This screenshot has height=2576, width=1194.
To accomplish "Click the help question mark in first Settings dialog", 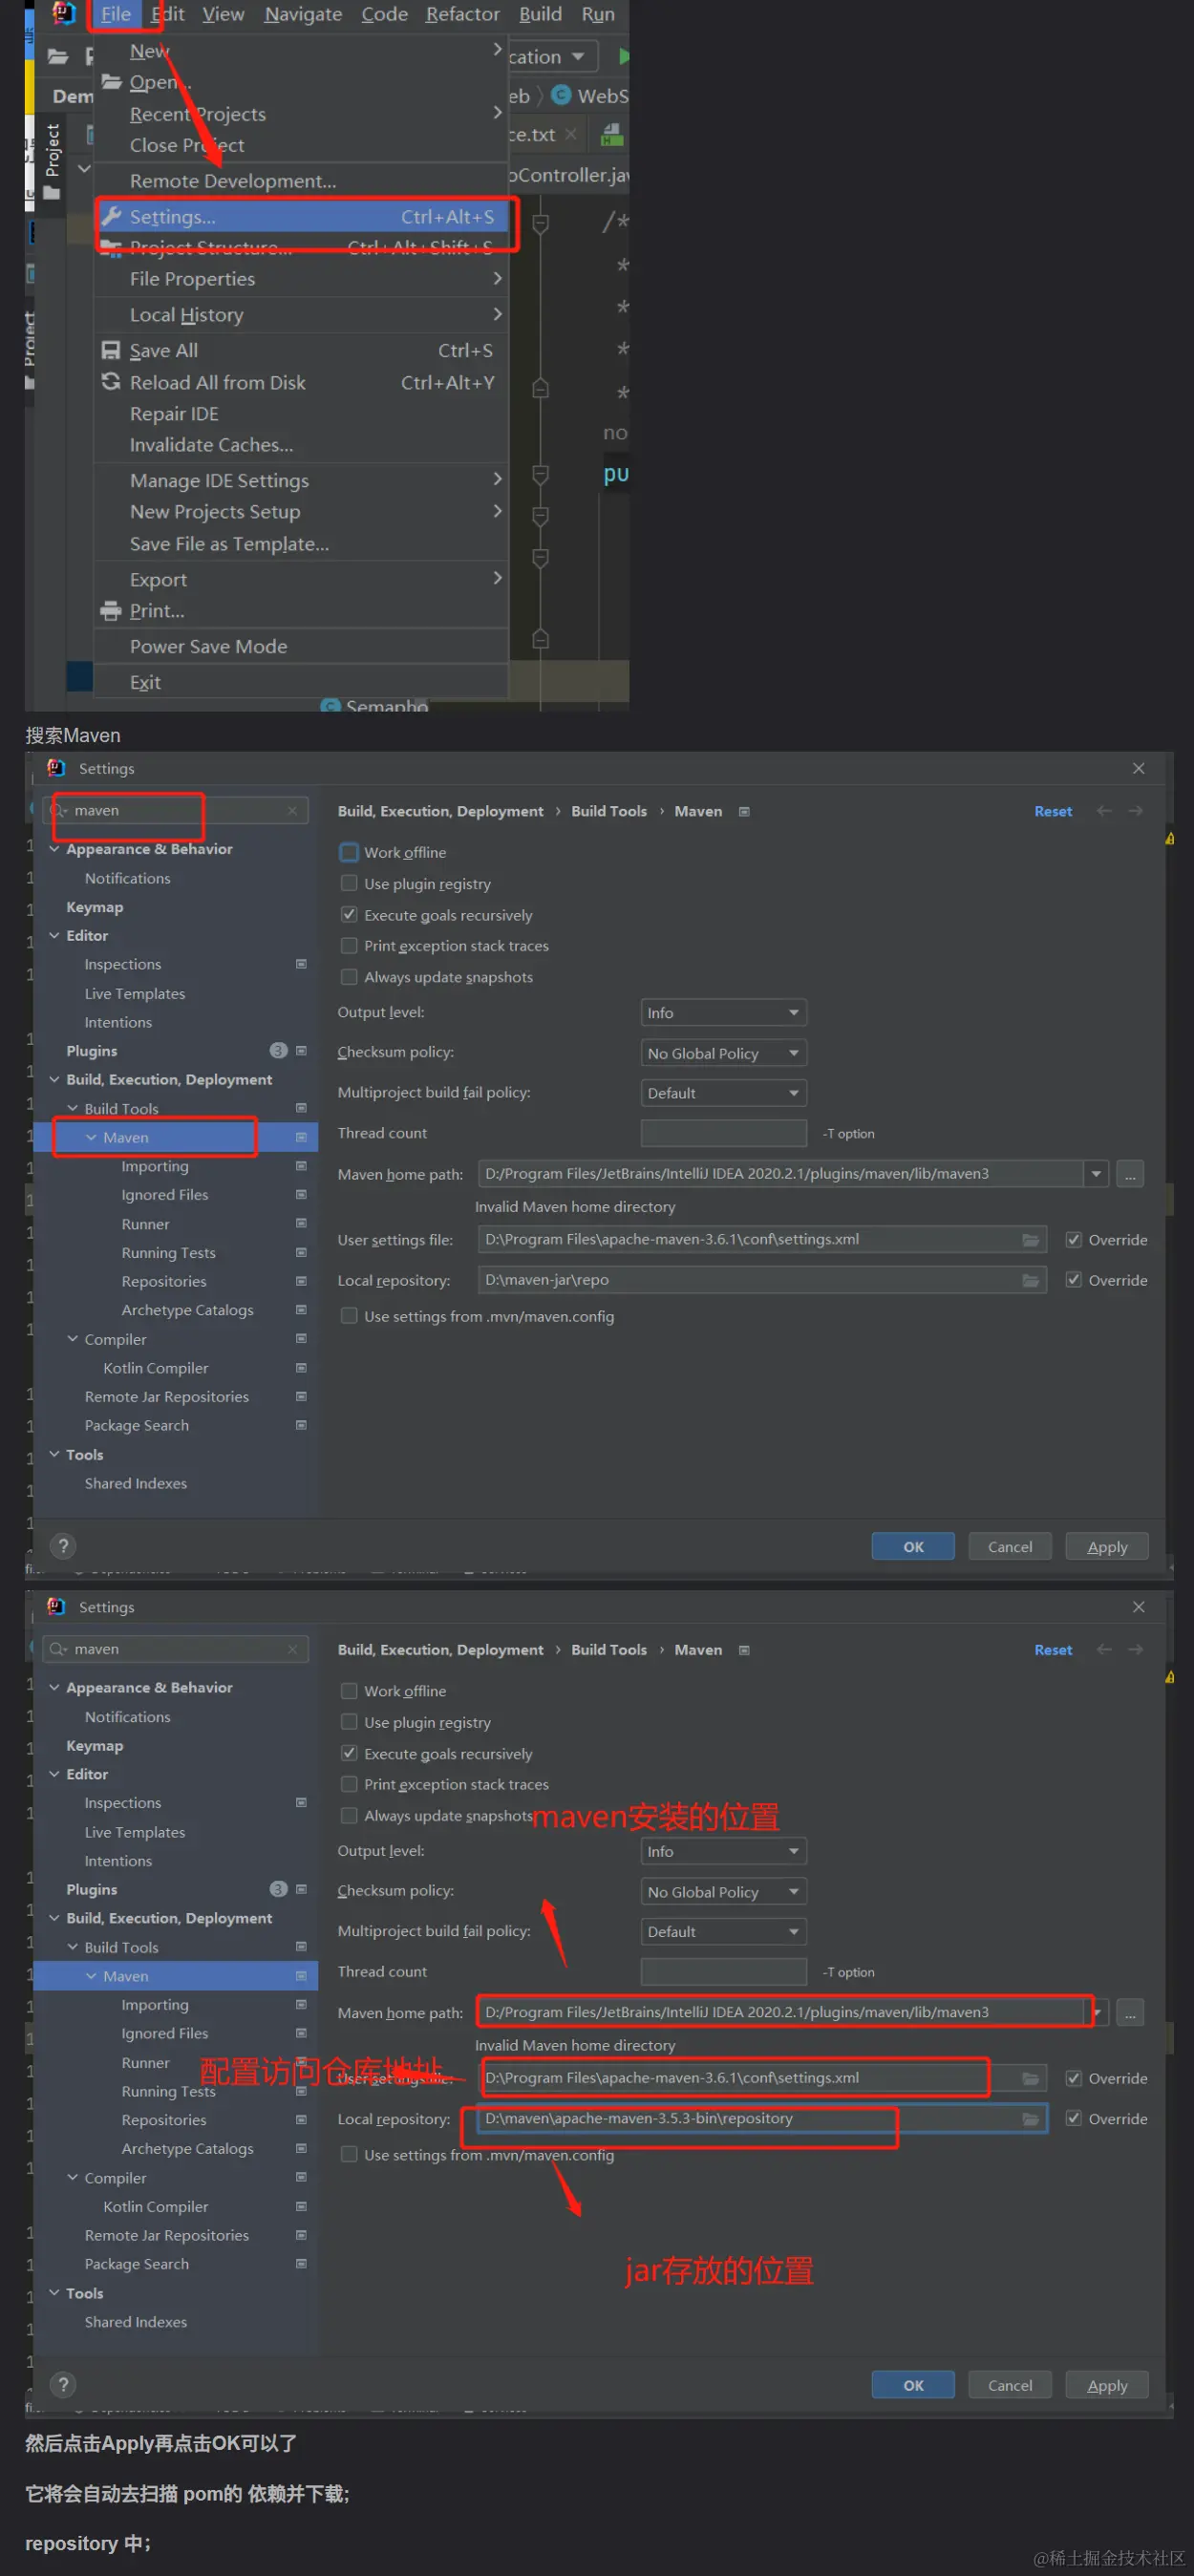I will pyautogui.click(x=63, y=1547).
